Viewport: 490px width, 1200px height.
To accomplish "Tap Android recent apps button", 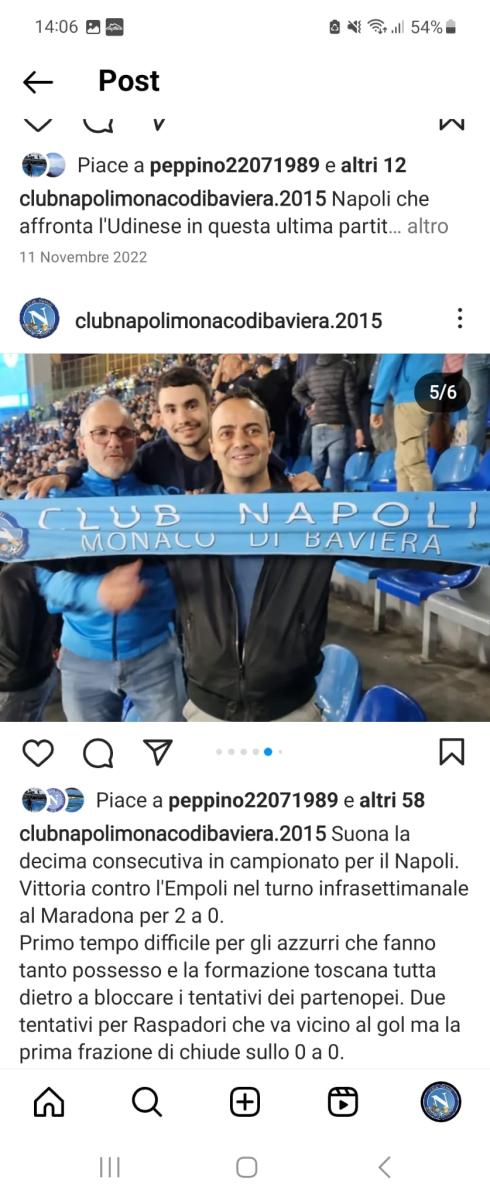I will click(x=110, y=1167).
